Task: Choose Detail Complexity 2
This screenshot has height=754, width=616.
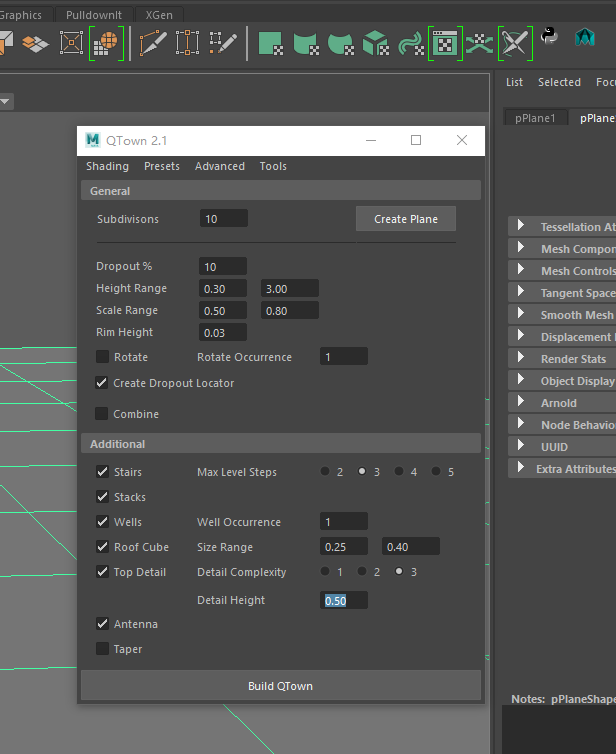Action: pyautogui.click(x=362, y=571)
